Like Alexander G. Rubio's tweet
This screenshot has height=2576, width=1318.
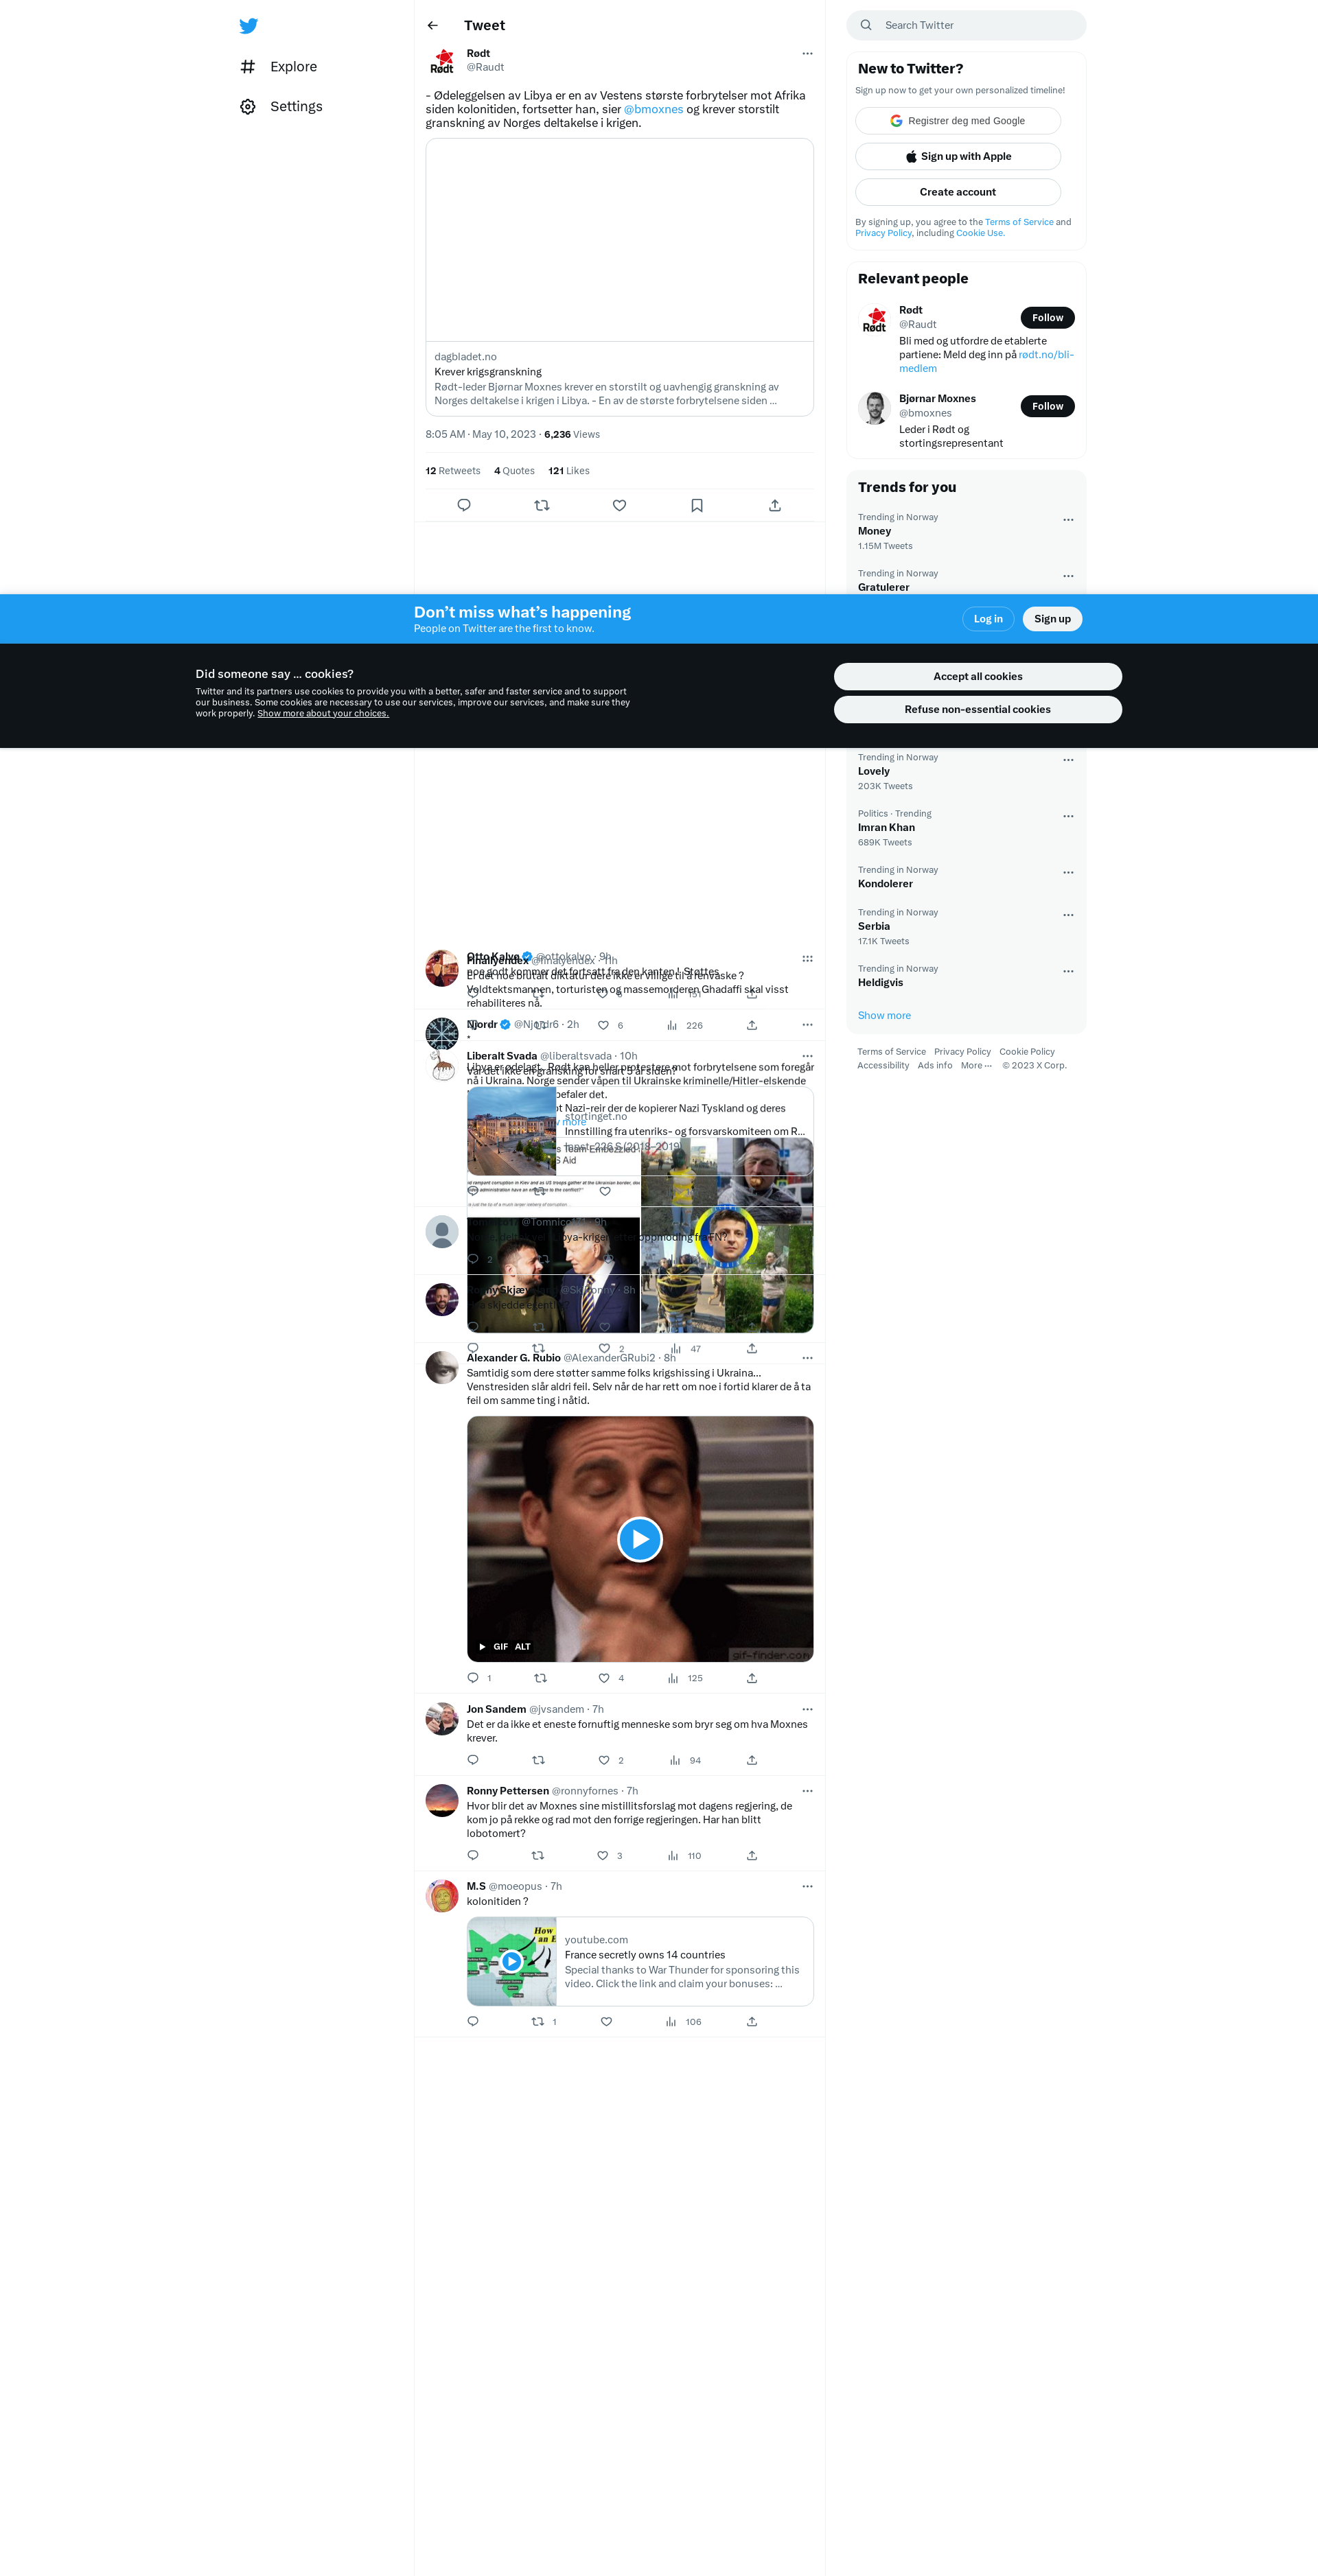604,1678
